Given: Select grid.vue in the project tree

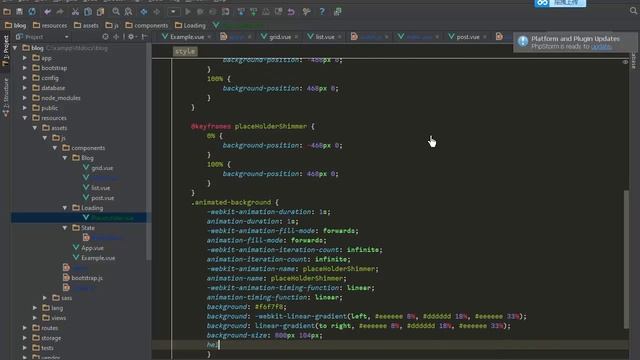Looking at the screenshot, I should pos(98,168).
